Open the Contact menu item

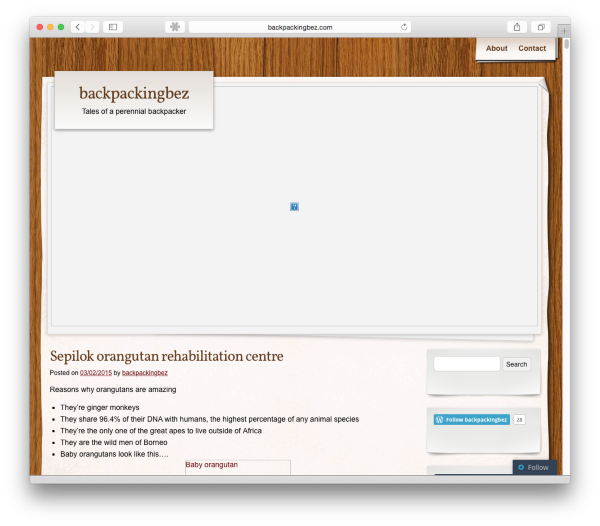[532, 48]
